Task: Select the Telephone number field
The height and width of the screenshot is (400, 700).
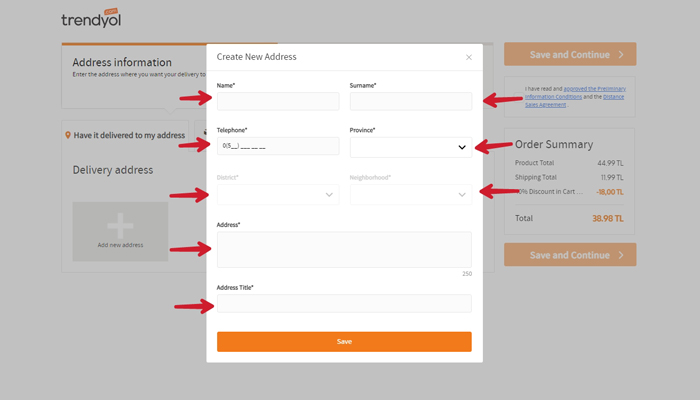Action: tap(278, 146)
